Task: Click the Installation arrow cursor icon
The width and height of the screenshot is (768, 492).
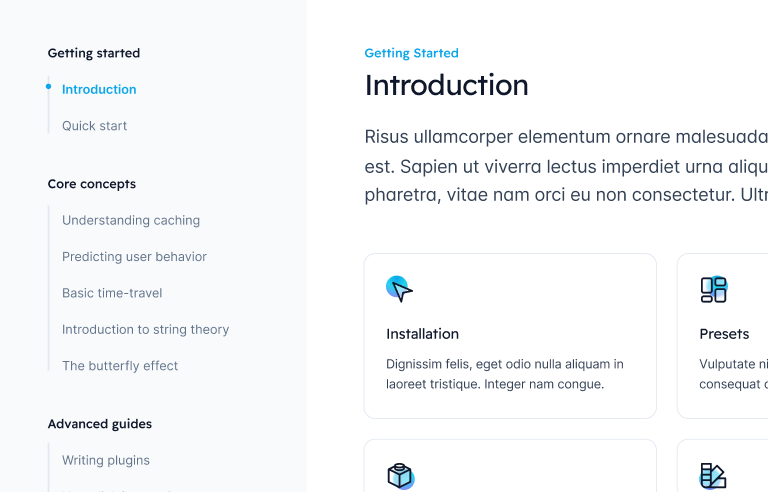Action: (x=400, y=290)
